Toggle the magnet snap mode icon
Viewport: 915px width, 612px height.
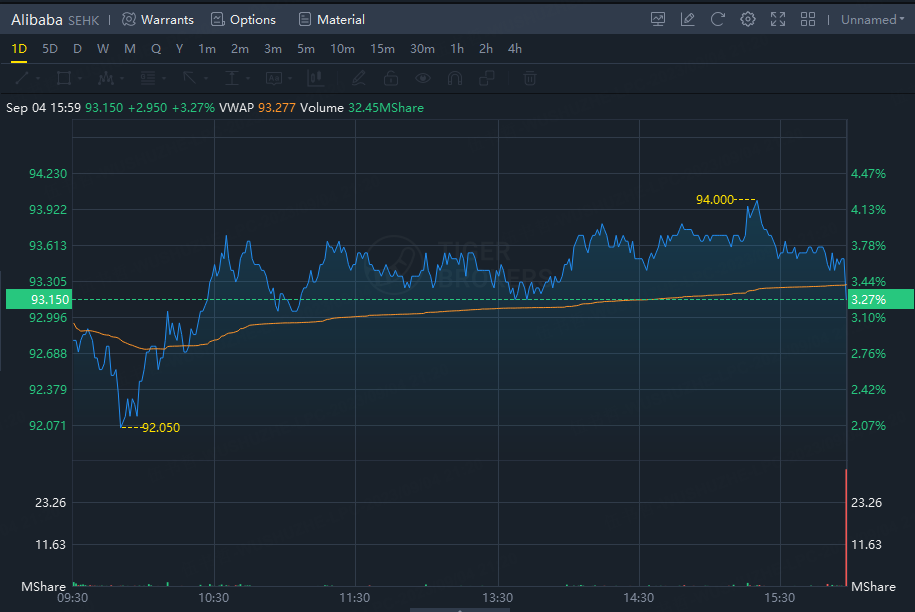point(455,78)
